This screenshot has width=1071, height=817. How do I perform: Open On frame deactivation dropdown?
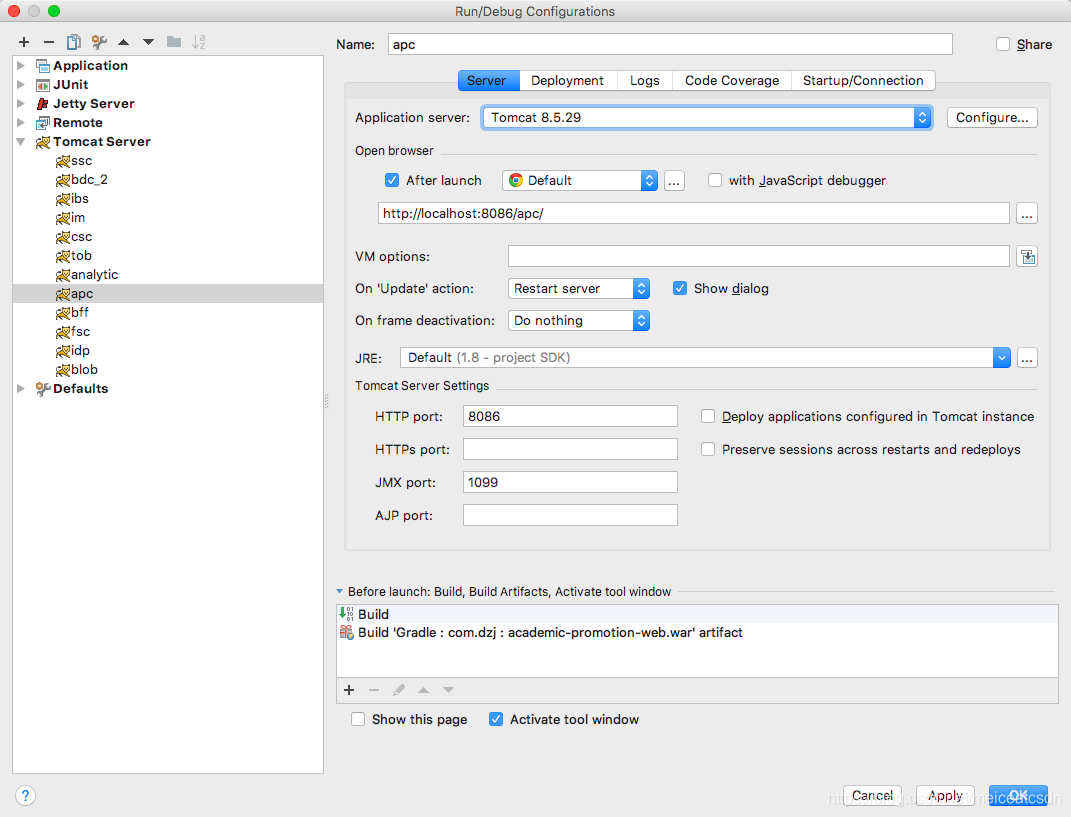(x=579, y=320)
